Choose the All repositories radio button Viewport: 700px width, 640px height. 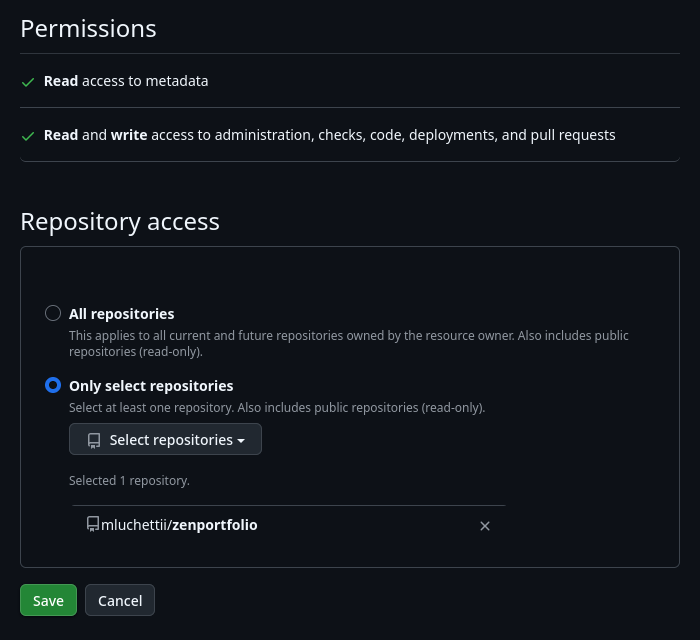(53, 313)
